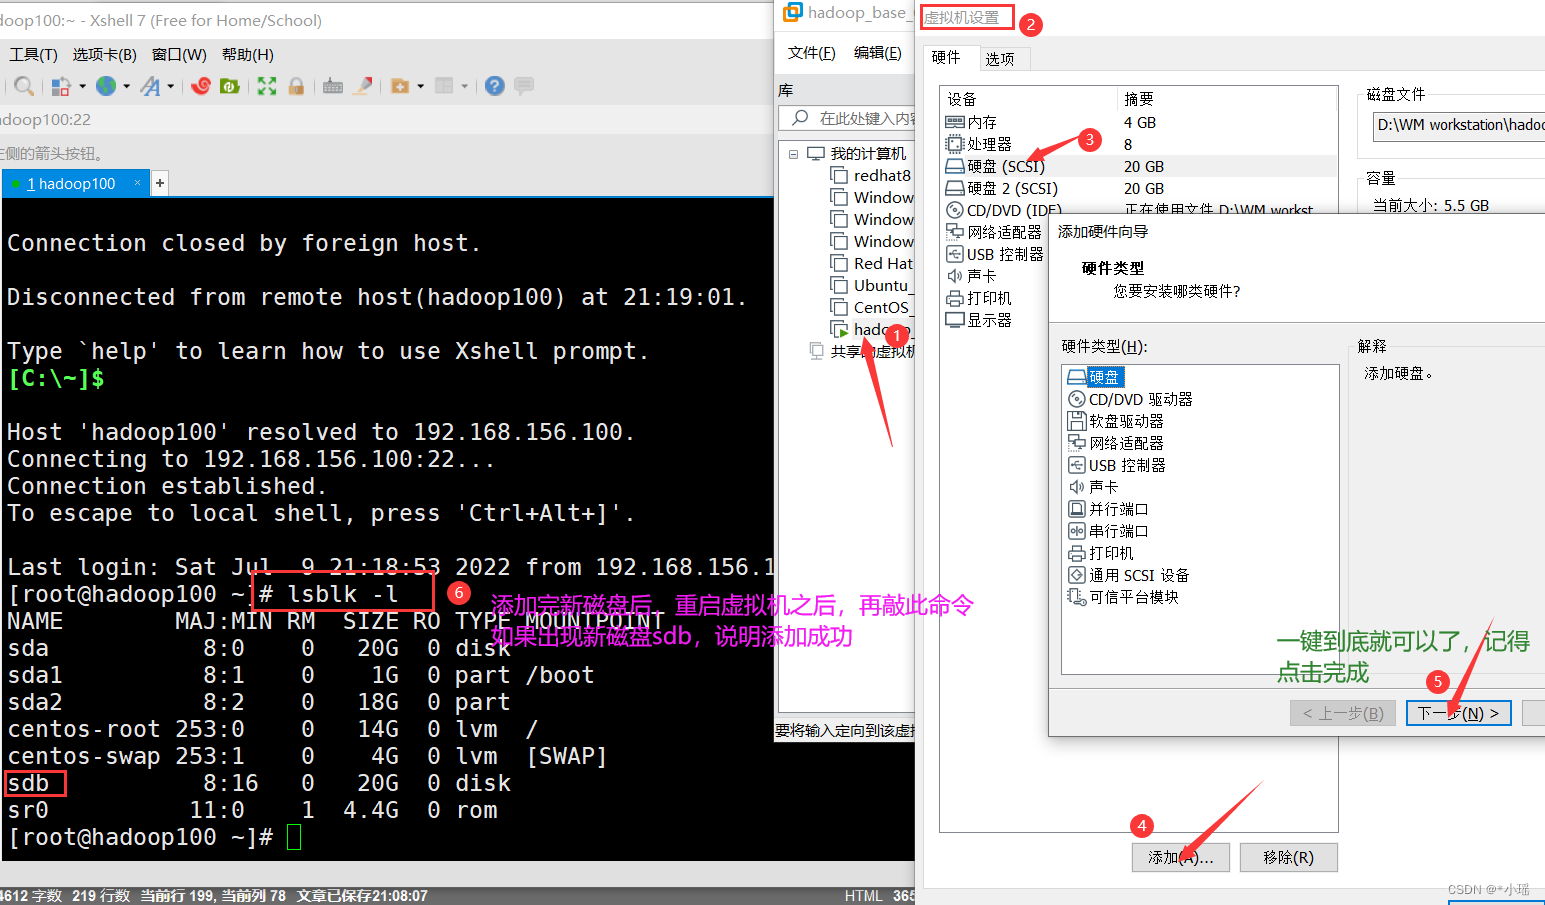Open the 选项卡(B) menu in Xshell

click(x=104, y=55)
